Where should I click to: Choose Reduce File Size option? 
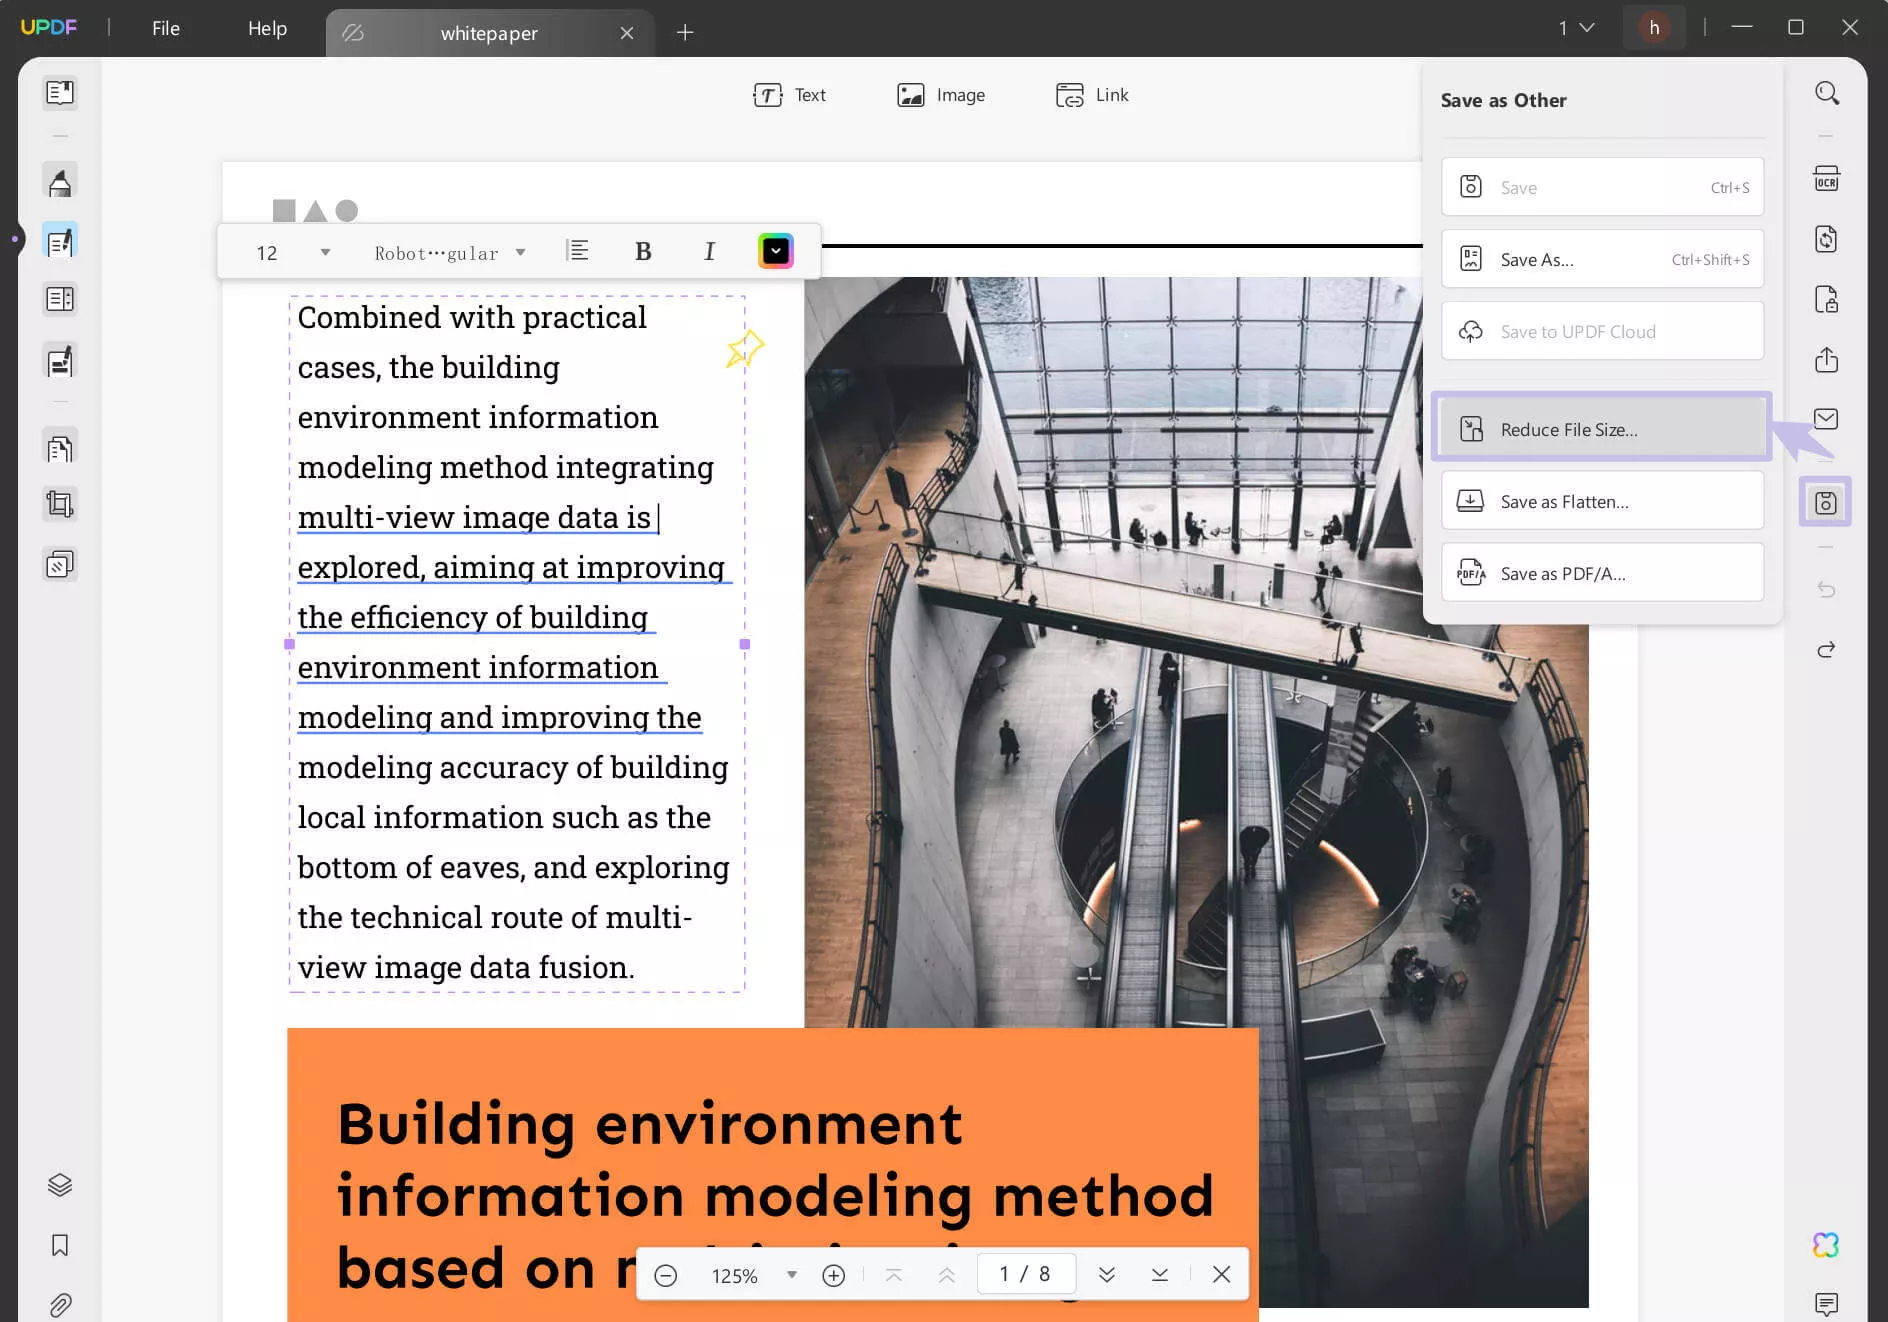tap(1602, 430)
